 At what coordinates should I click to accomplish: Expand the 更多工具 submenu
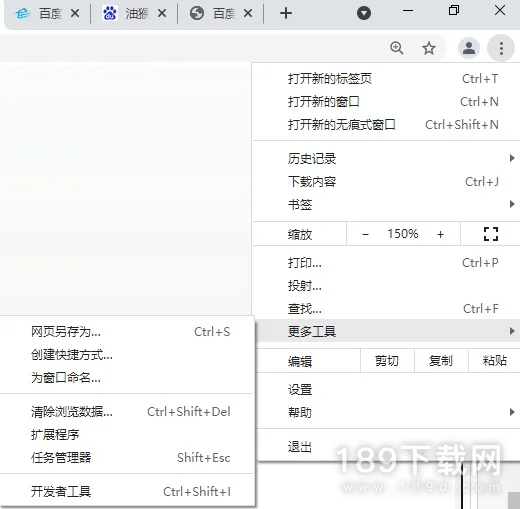tap(387, 331)
